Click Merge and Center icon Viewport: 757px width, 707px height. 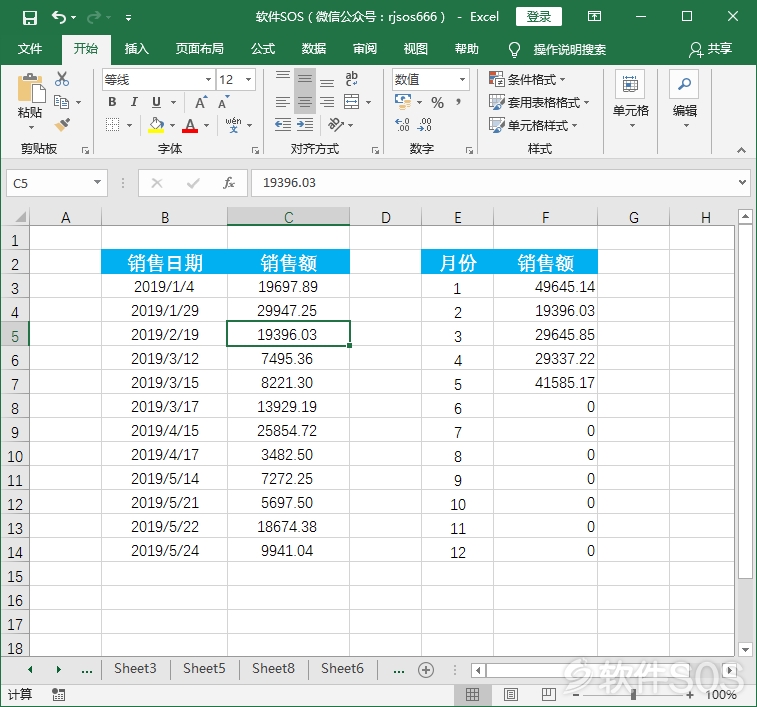coord(351,102)
